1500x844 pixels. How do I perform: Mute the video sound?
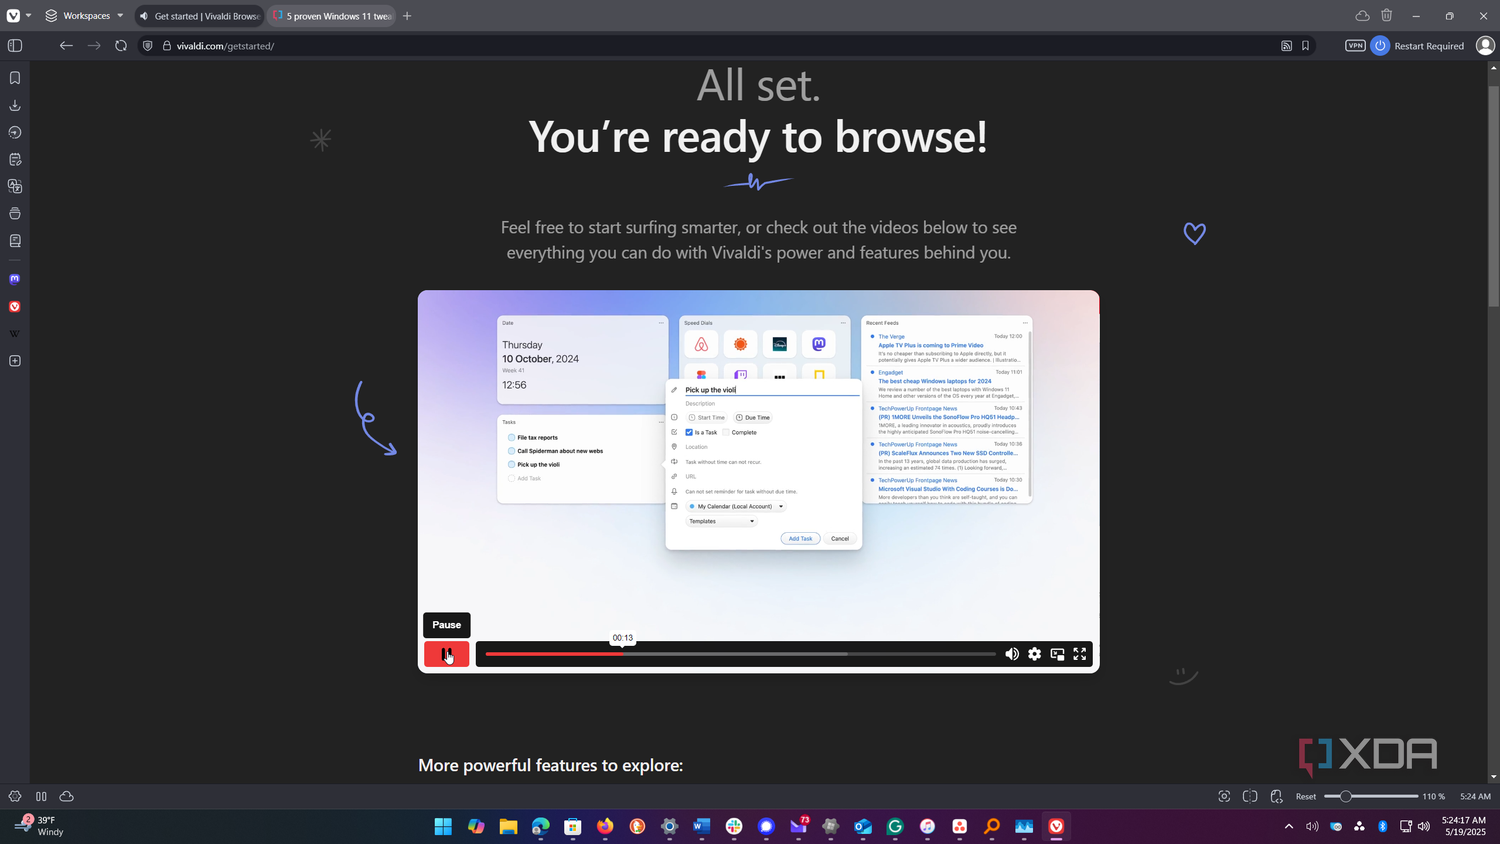click(x=1012, y=654)
